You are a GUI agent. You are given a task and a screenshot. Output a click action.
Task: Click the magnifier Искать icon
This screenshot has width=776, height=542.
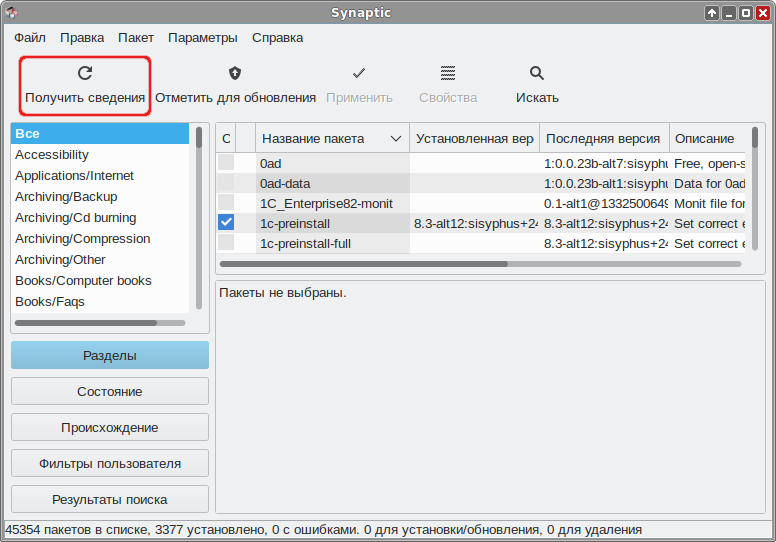[x=537, y=73]
